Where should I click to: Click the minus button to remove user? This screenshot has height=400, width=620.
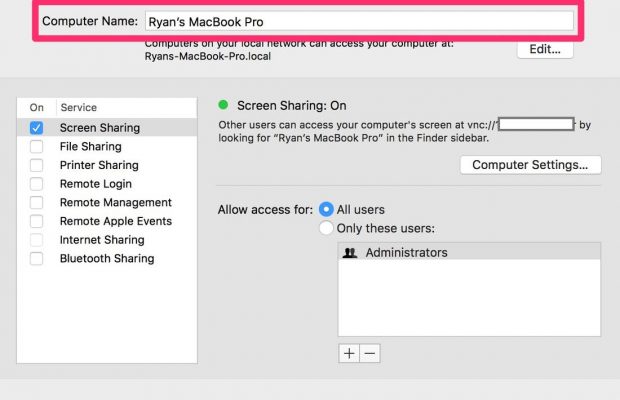[x=370, y=353]
